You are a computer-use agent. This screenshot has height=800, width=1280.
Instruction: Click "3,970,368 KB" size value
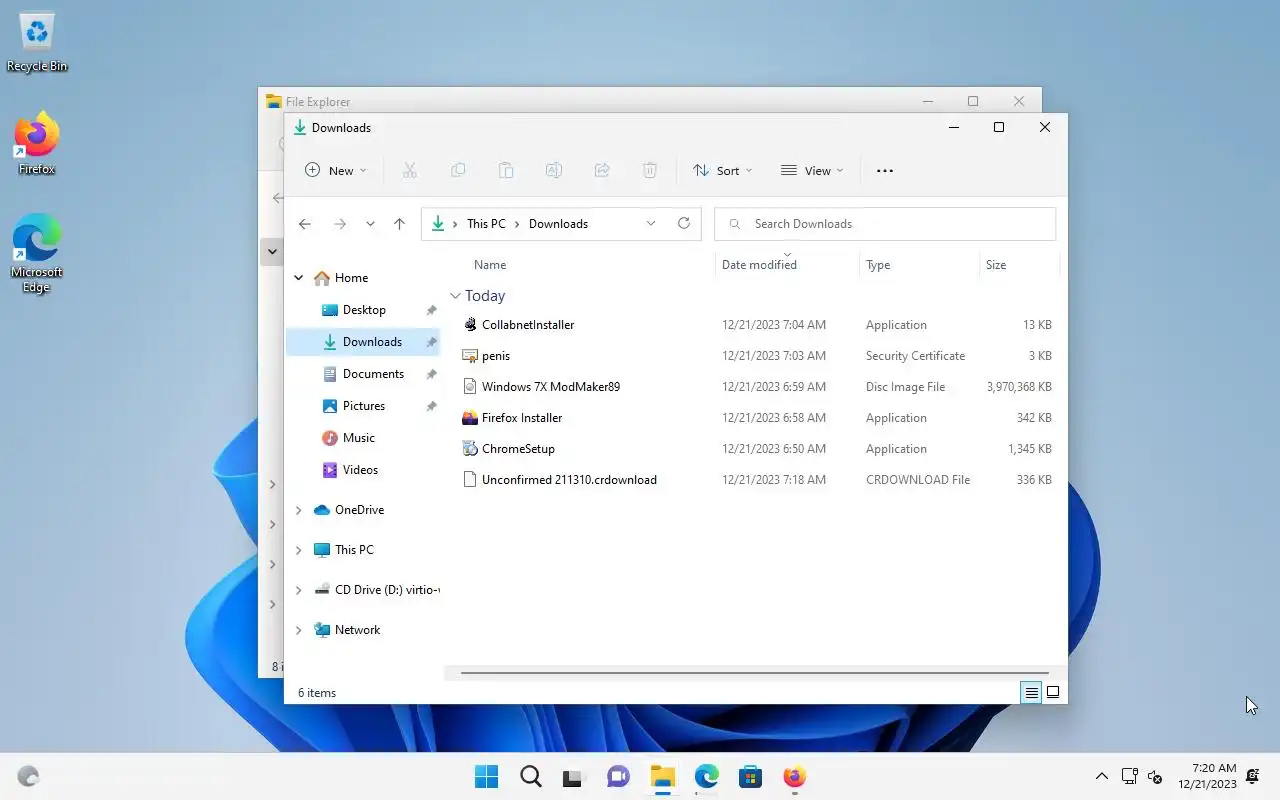[x=1019, y=387]
